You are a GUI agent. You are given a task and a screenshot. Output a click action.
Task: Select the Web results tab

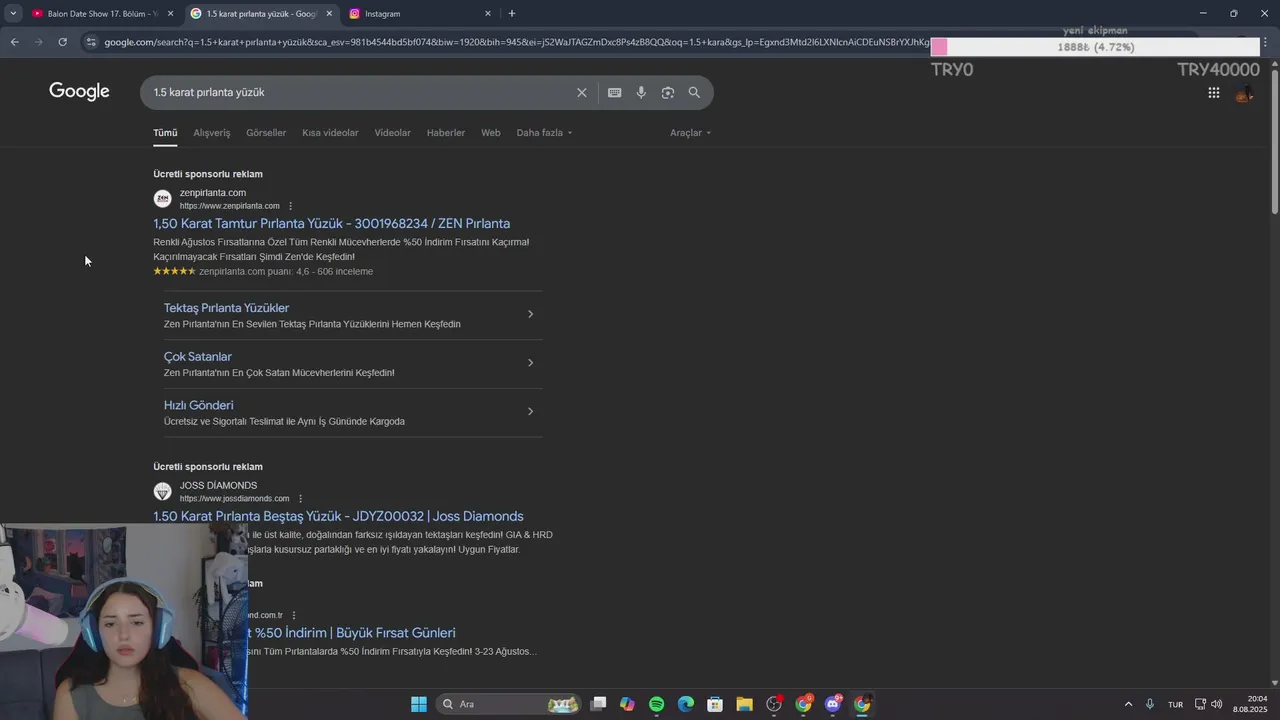click(x=490, y=133)
